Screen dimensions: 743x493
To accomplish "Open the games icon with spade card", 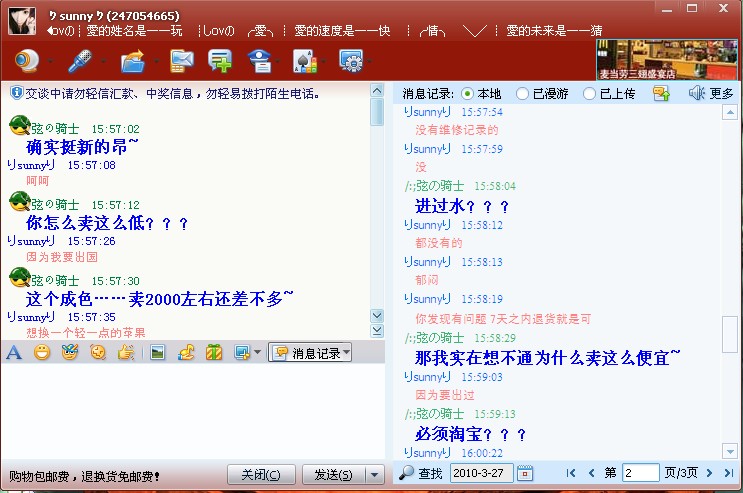I will (303, 62).
